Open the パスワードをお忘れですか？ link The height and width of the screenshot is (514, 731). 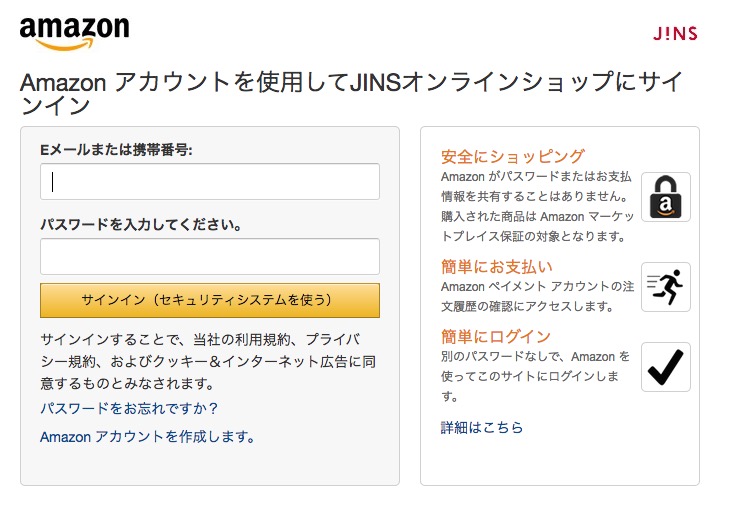[x=129, y=408]
